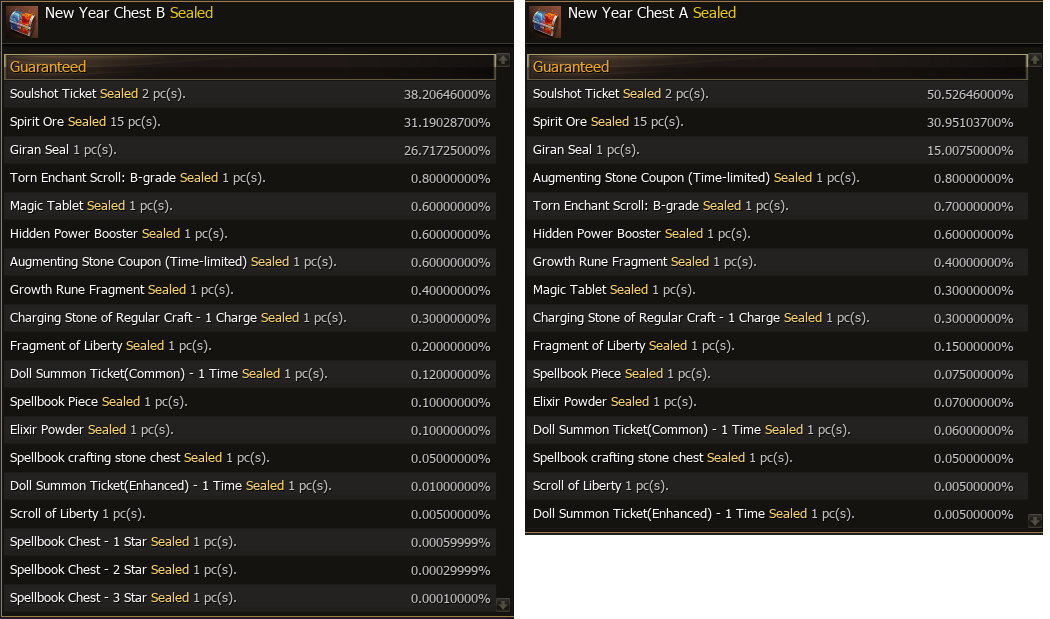Screen dimensions: 1050x619
Task: Click Spirit Ore 30.95103700% rate in Chest A
Action: click(969, 123)
